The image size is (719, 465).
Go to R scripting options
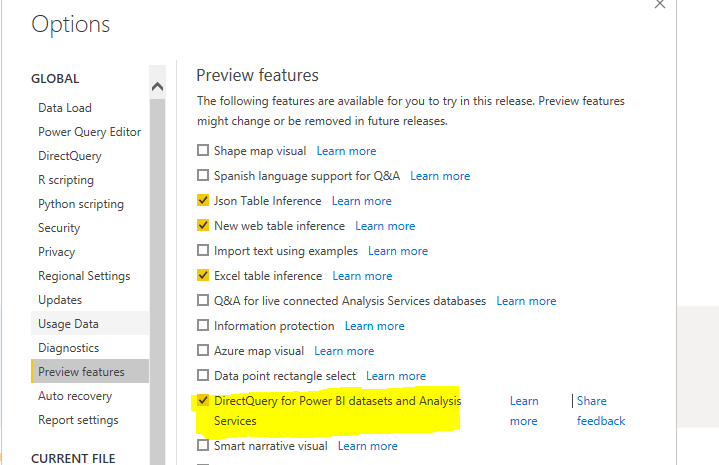pos(66,180)
